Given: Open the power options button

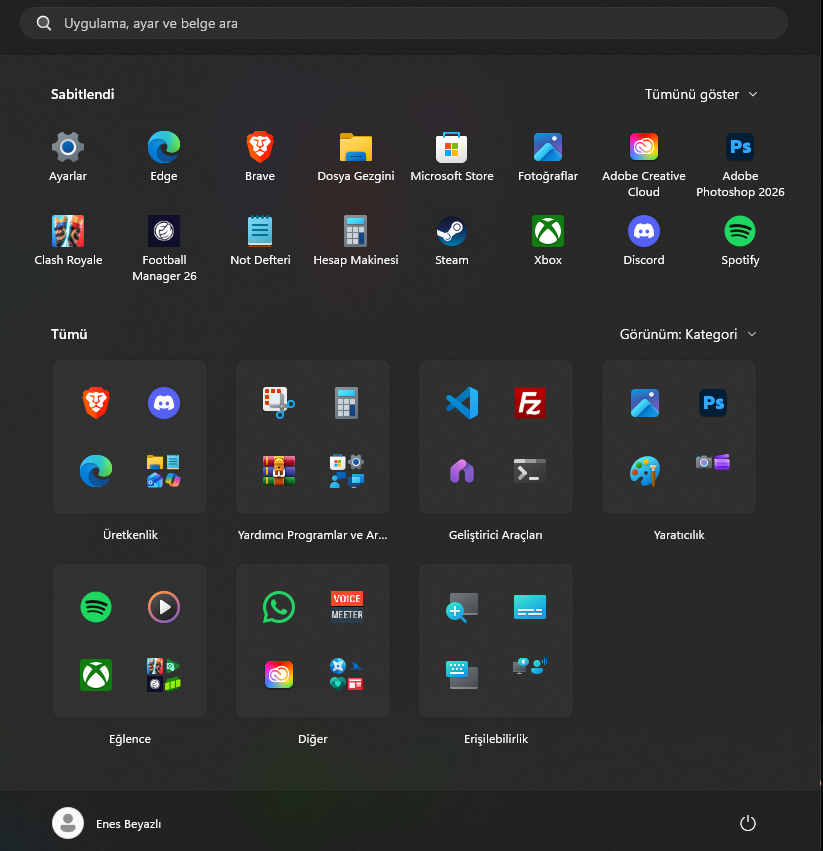Looking at the screenshot, I should click(x=748, y=823).
